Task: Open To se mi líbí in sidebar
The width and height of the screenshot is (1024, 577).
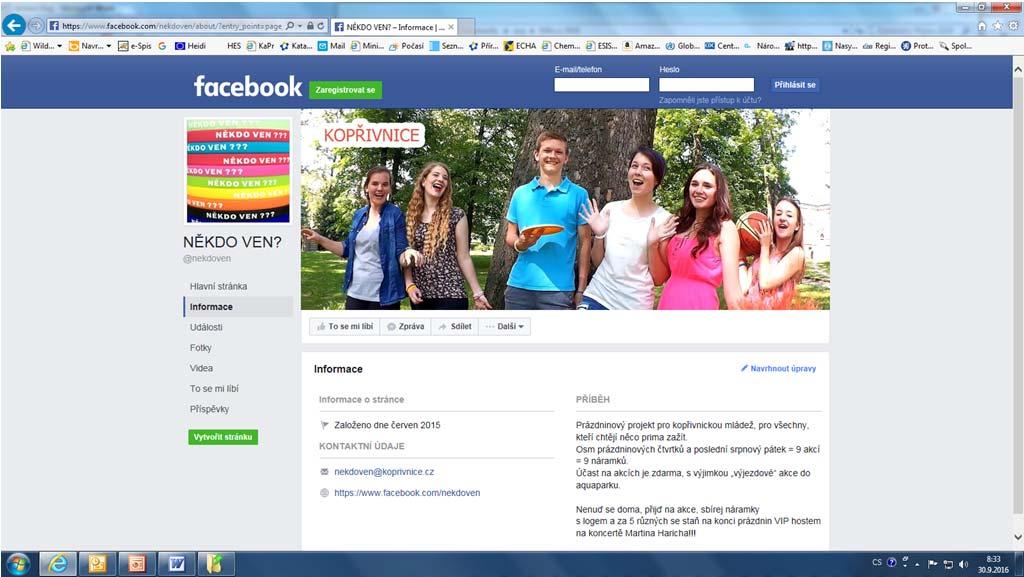Action: click(214, 388)
